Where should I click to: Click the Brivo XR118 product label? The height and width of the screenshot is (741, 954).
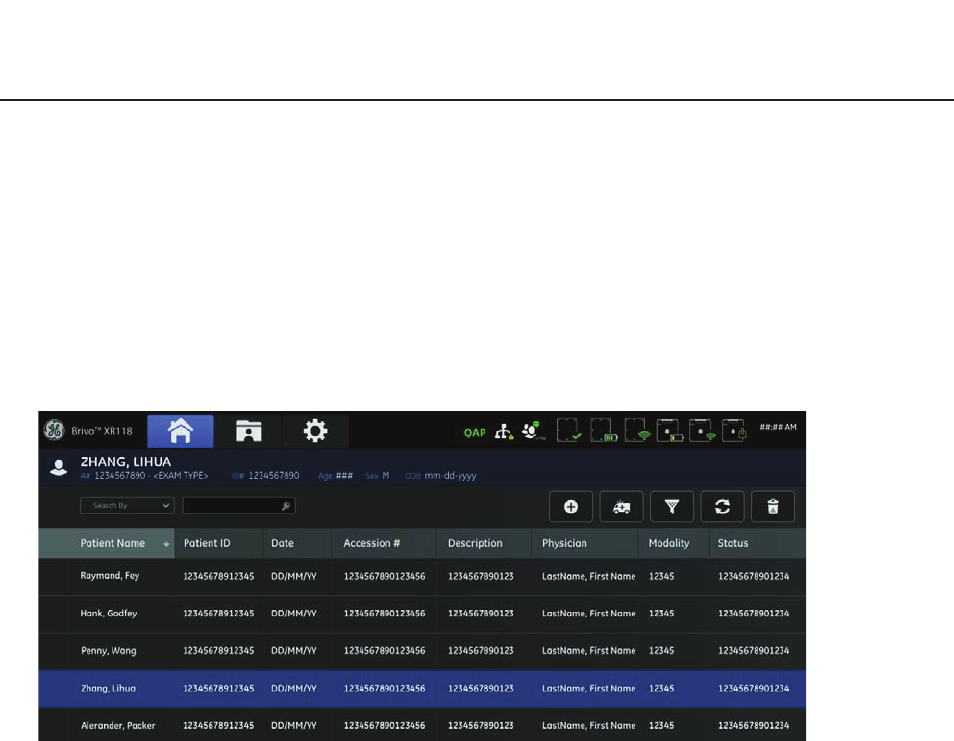coord(102,431)
